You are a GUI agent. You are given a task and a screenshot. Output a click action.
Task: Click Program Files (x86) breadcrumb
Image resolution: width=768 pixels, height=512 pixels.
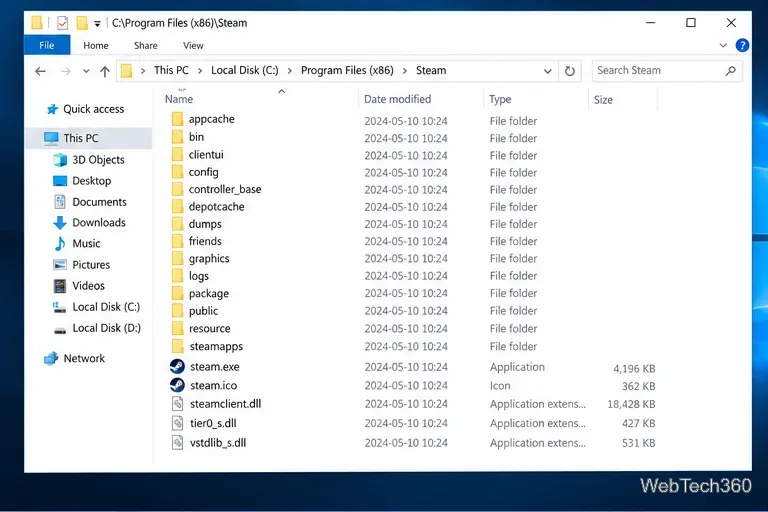(347, 71)
